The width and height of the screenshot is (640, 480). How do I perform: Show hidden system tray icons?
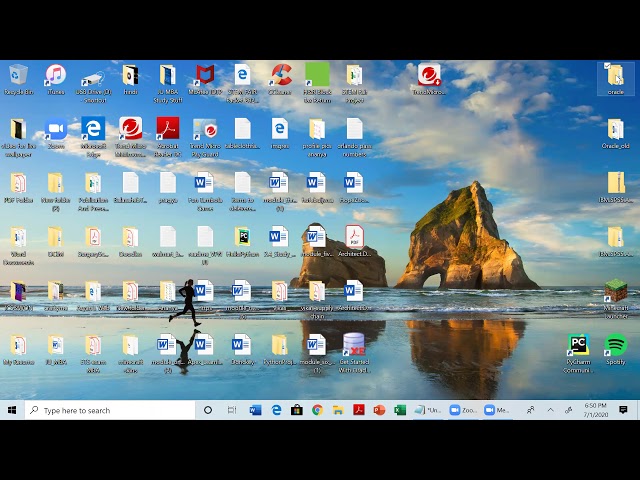[x=550, y=410]
